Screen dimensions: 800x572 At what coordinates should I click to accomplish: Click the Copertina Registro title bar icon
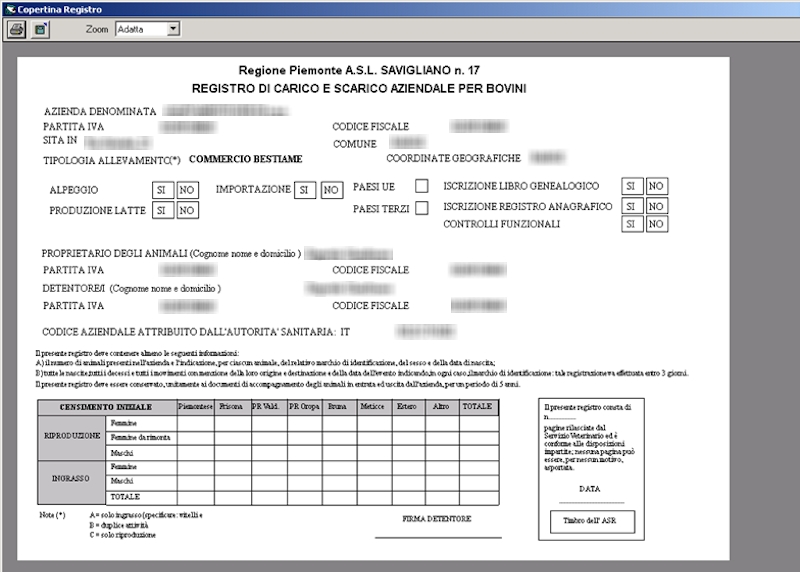tap(10, 9)
